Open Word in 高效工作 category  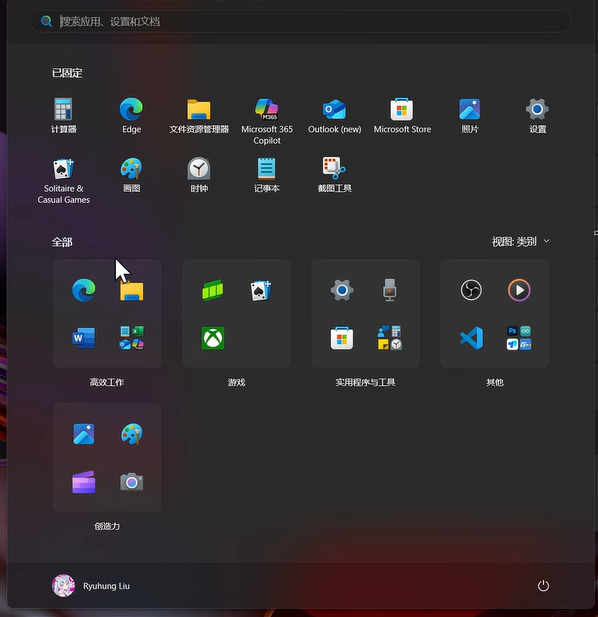coord(83,338)
